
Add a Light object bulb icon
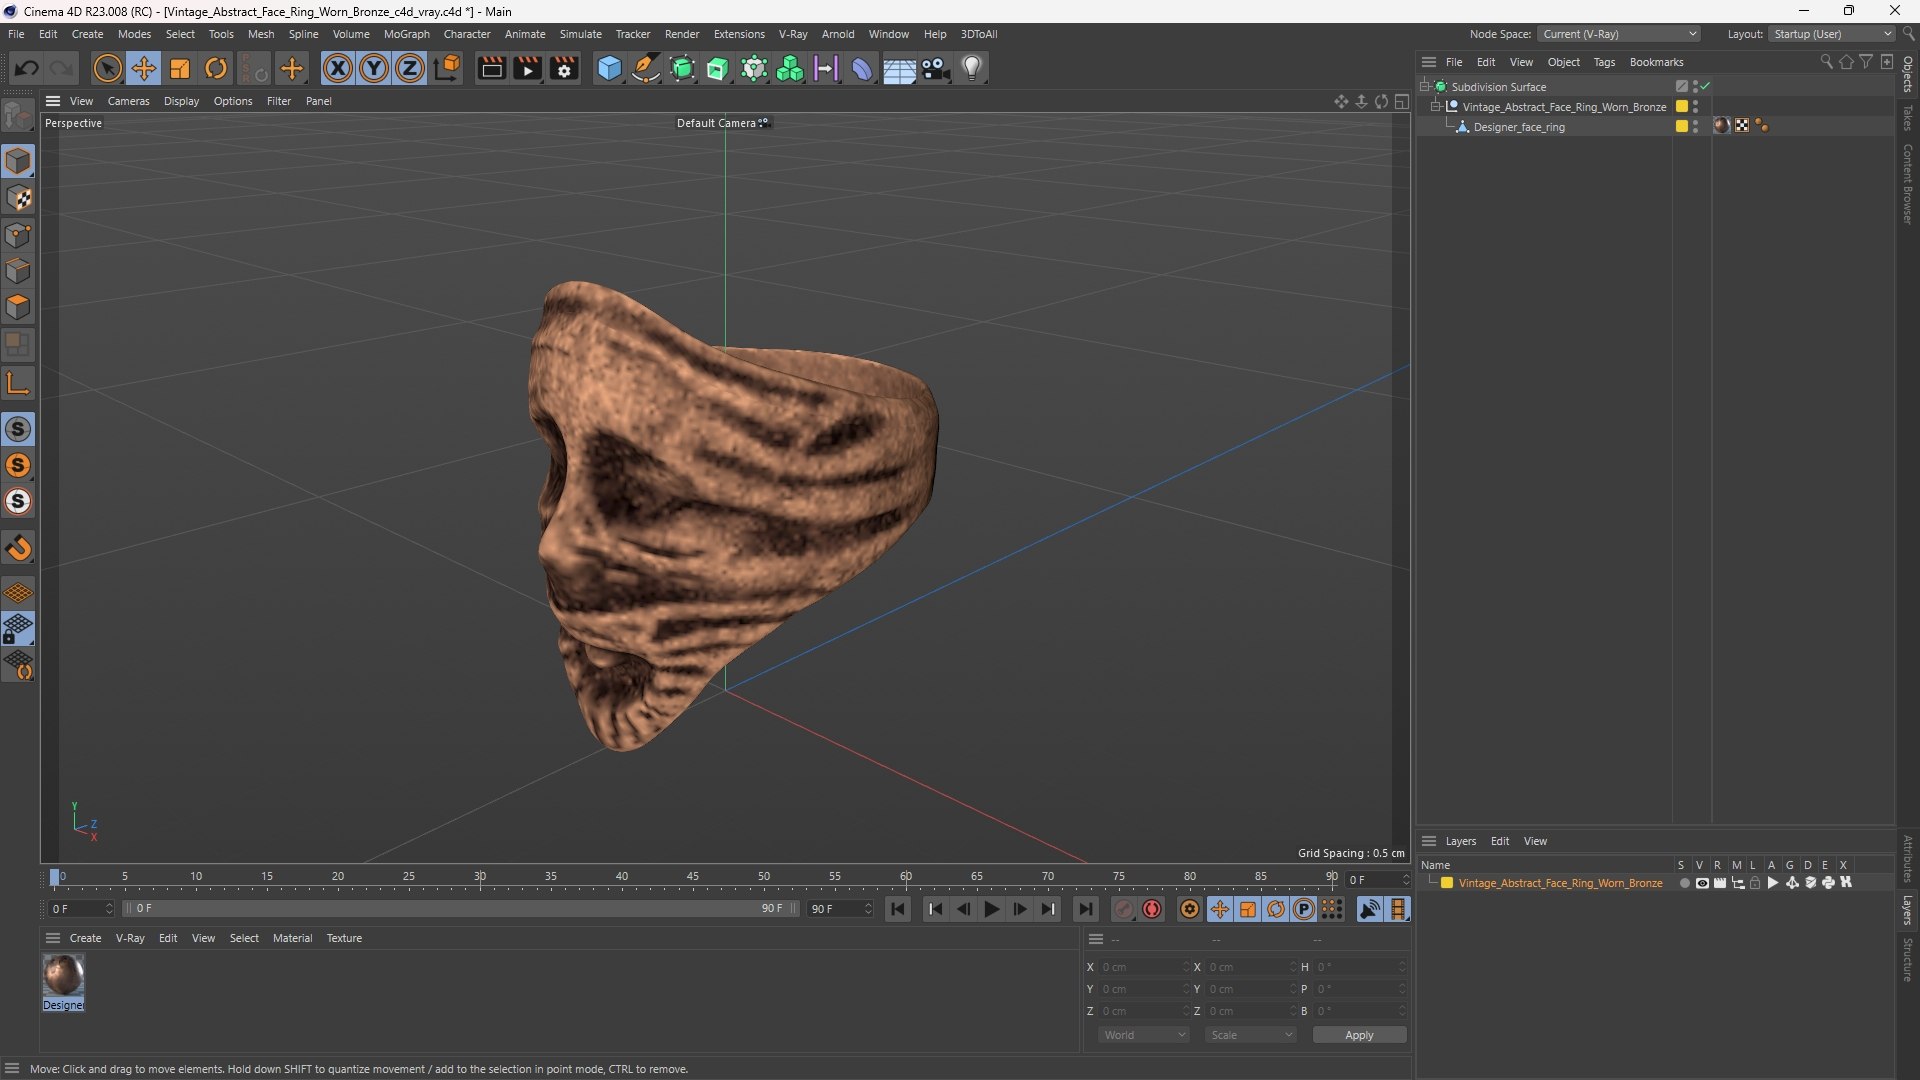(972, 68)
